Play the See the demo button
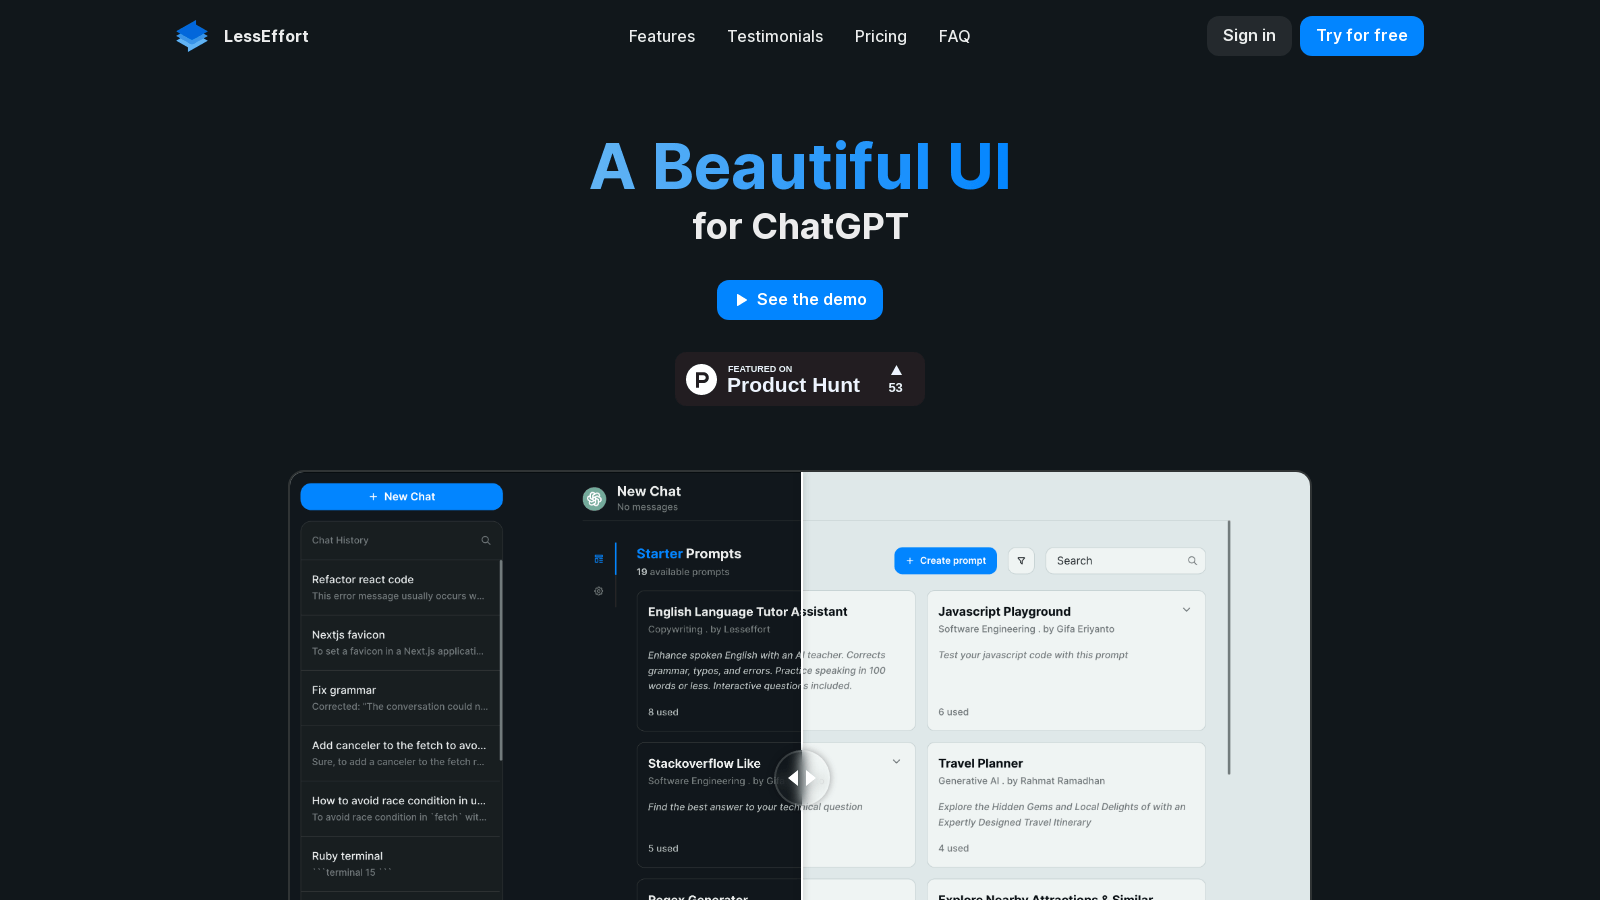 point(800,300)
